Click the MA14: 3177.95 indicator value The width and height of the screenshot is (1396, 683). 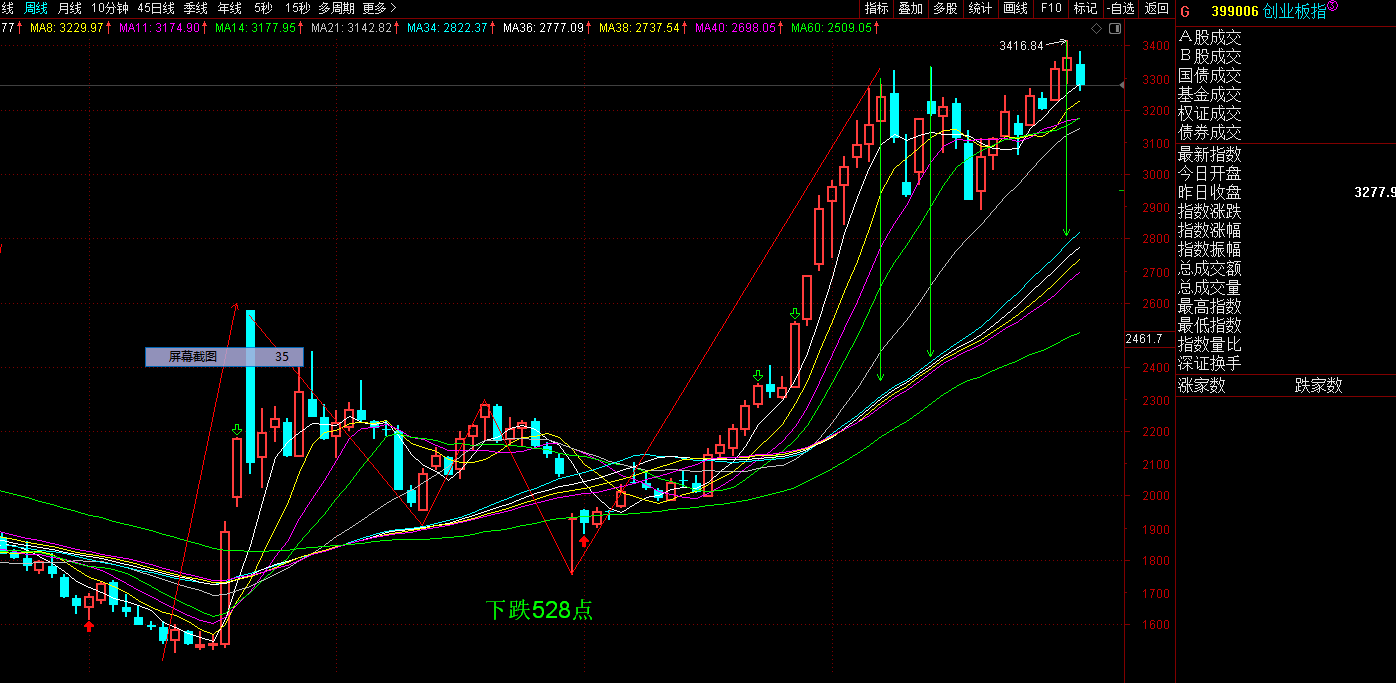(x=257, y=27)
